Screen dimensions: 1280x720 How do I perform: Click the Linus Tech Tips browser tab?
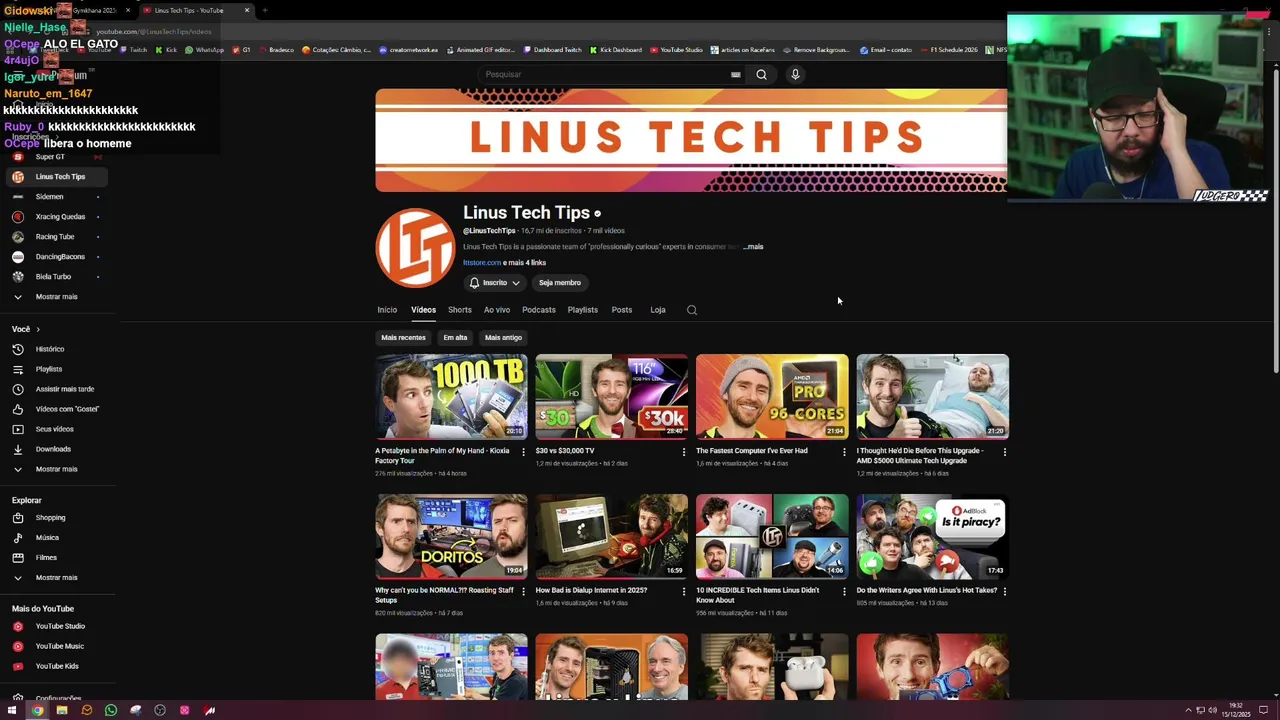click(x=189, y=10)
